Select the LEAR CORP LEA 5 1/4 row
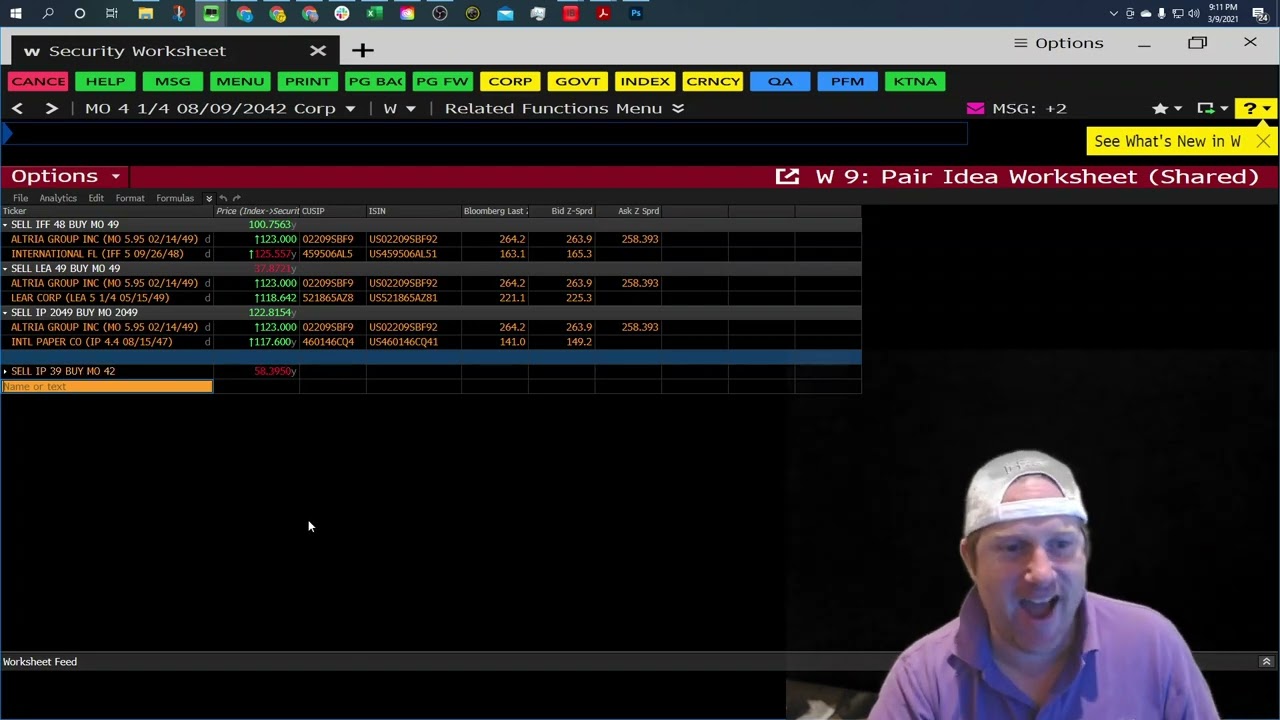This screenshot has height=720, width=1280. pyautogui.click(x=430, y=298)
